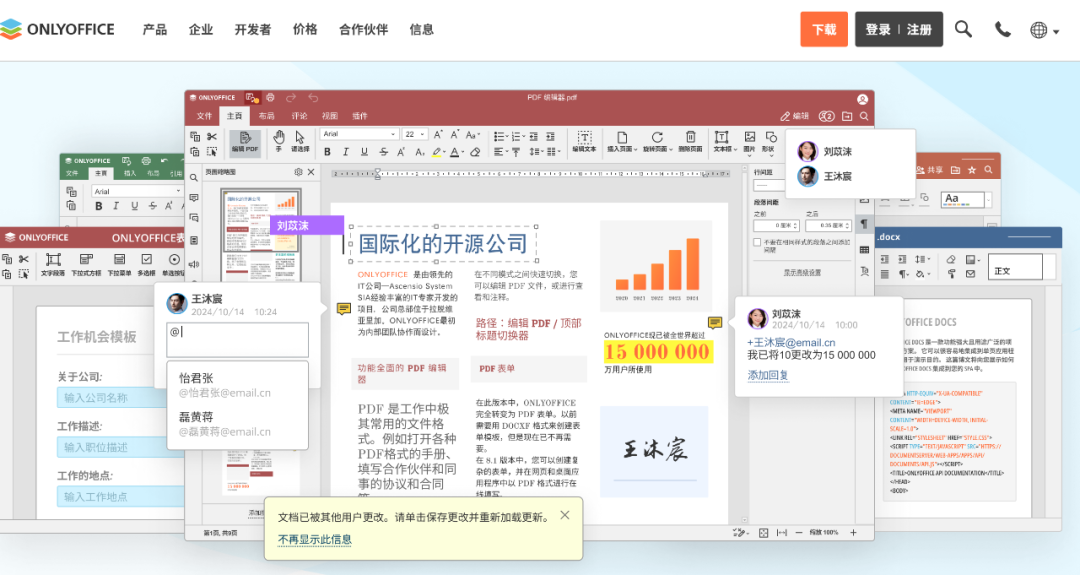This screenshot has width=1080, height=575.
Task: Dismiss the document changed notification
Action: 565,515
